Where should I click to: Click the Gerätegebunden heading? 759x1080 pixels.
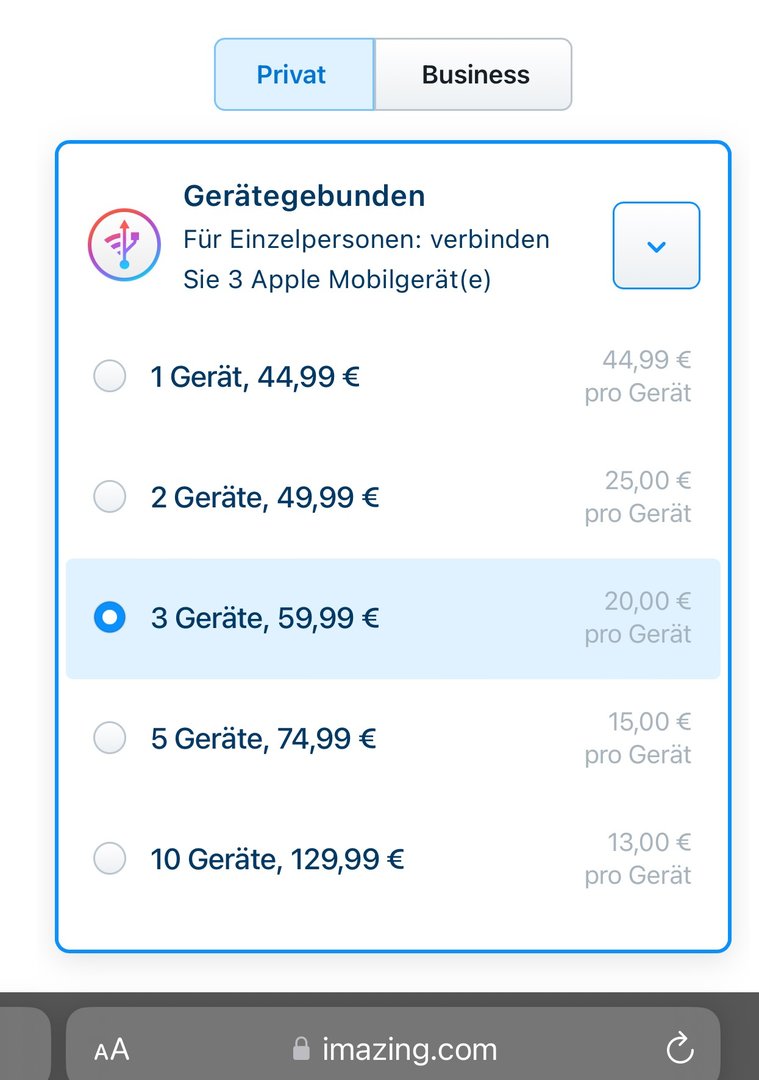[304, 196]
